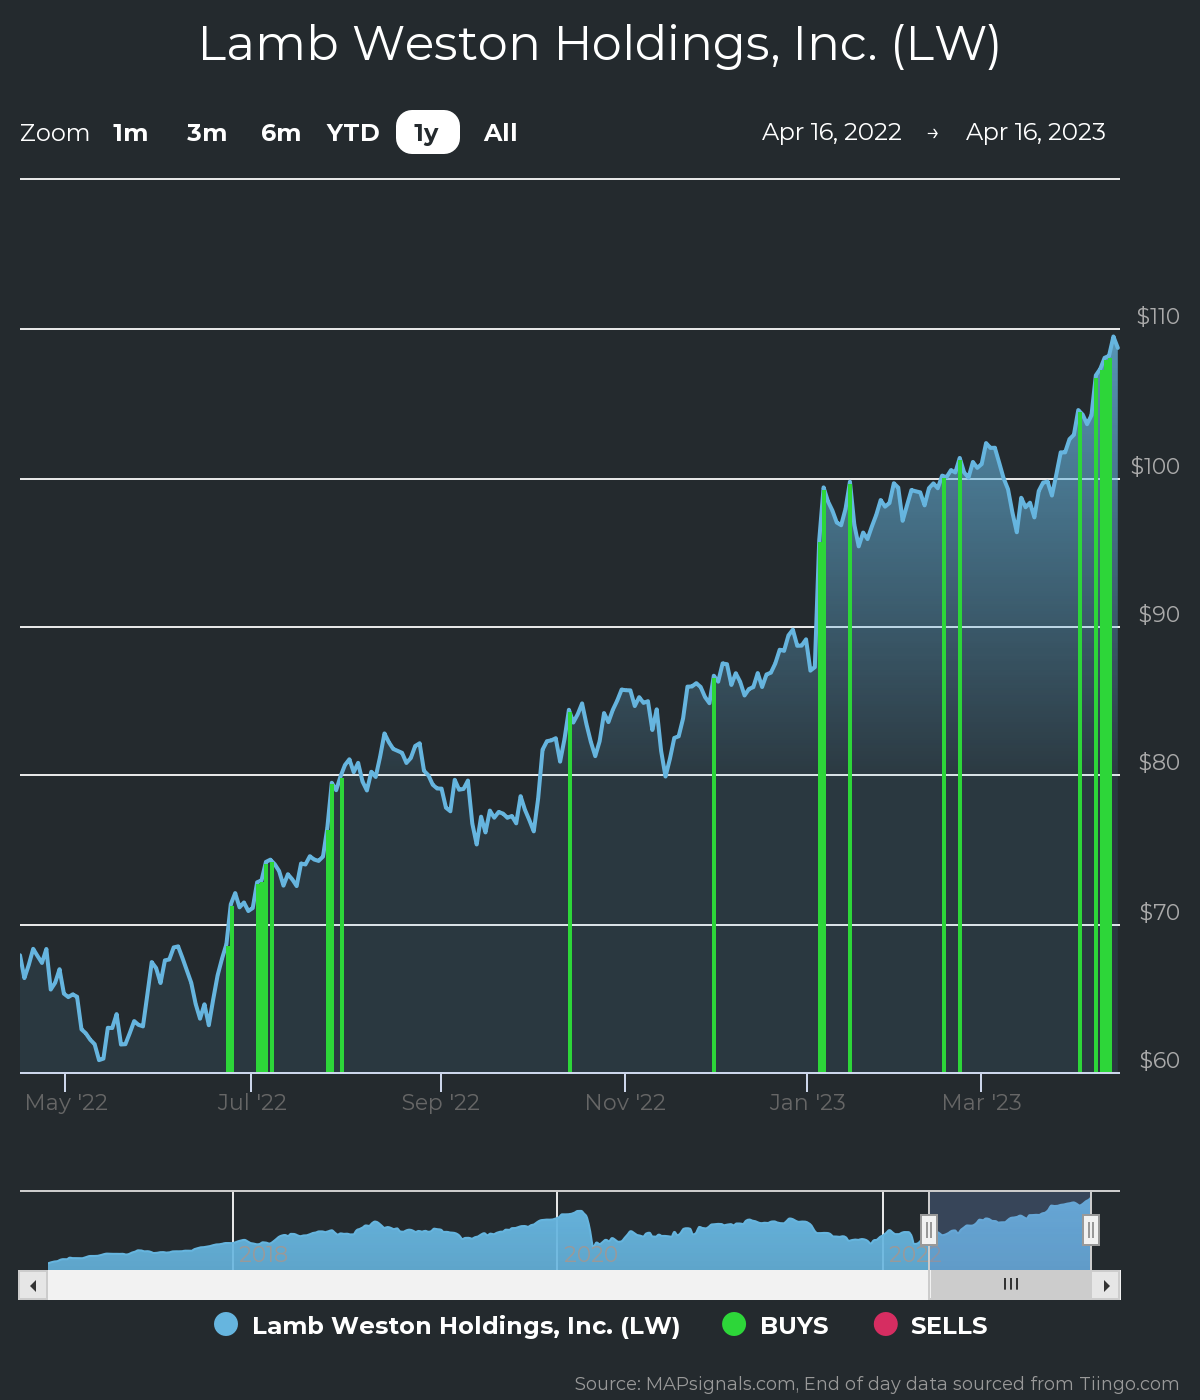Click the 2018 navigator year label
This screenshot has width=1200, height=1400.
[x=263, y=1254]
